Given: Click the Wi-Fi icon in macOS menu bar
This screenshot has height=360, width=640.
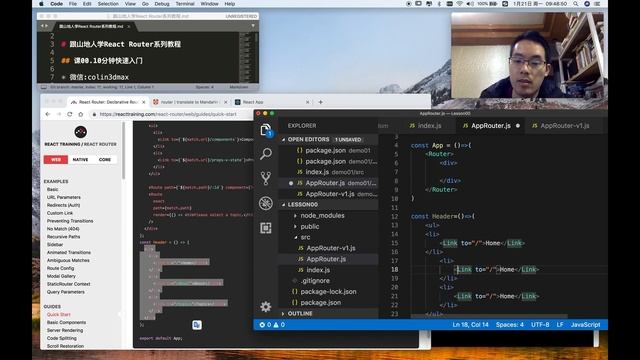Looking at the screenshot, I should point(460,4).
